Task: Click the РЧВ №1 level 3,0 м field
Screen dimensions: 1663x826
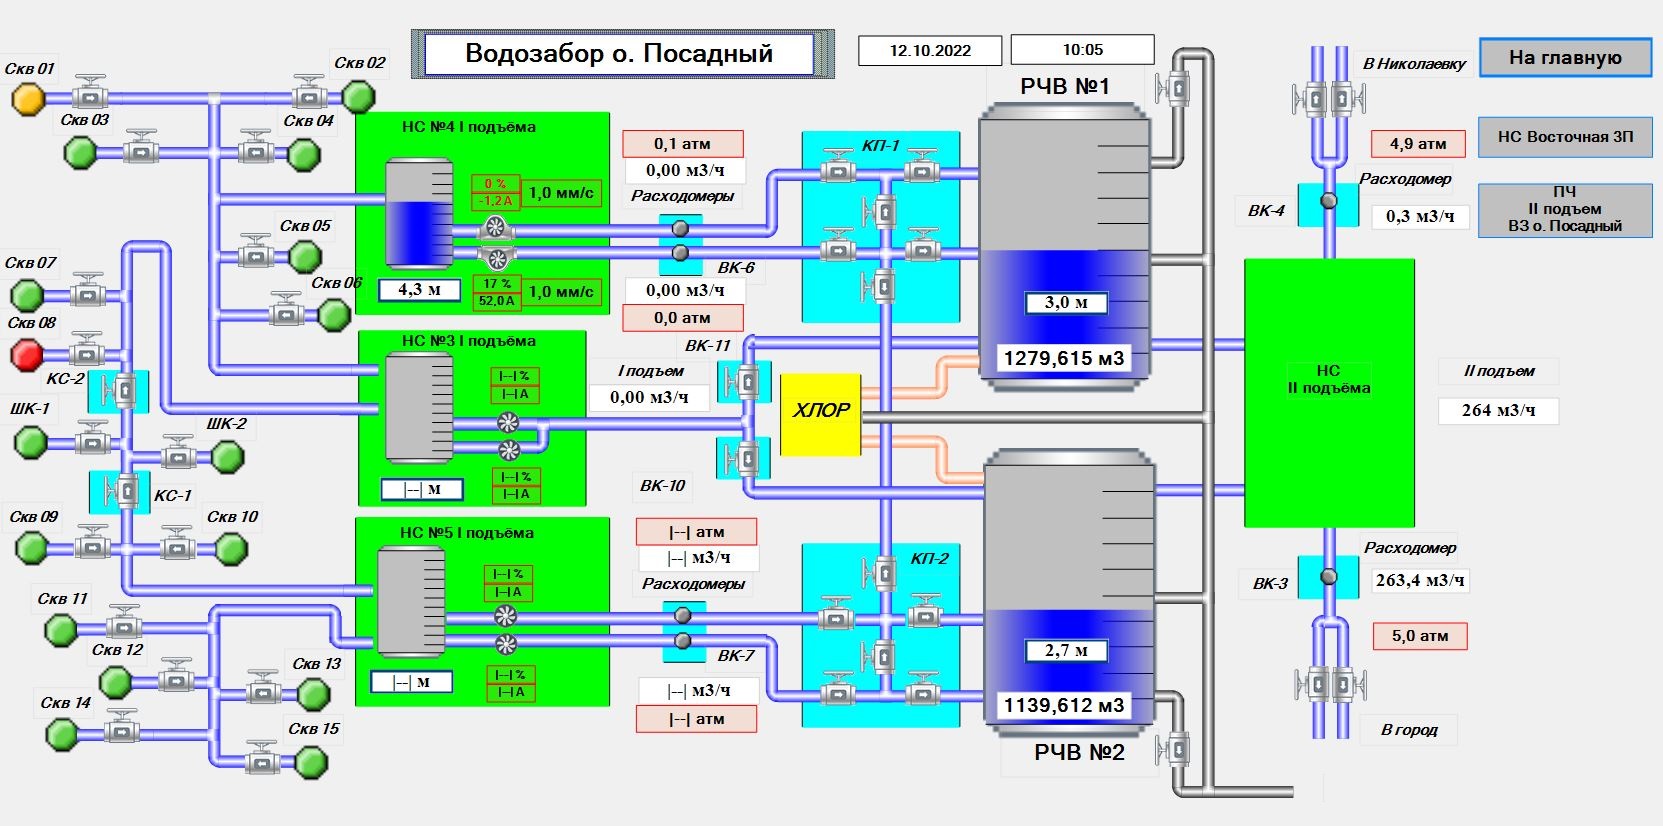Action: [x=1066, y=303]
